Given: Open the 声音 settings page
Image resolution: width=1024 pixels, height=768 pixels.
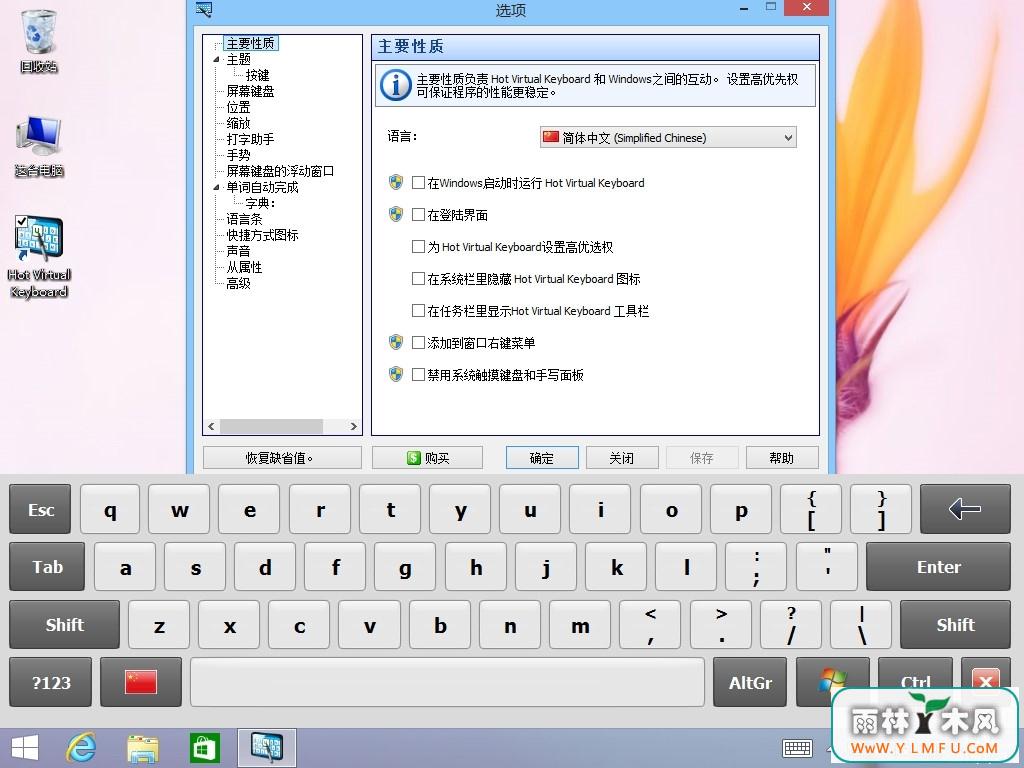Looking at the screenshot, I should pos(238,251).
